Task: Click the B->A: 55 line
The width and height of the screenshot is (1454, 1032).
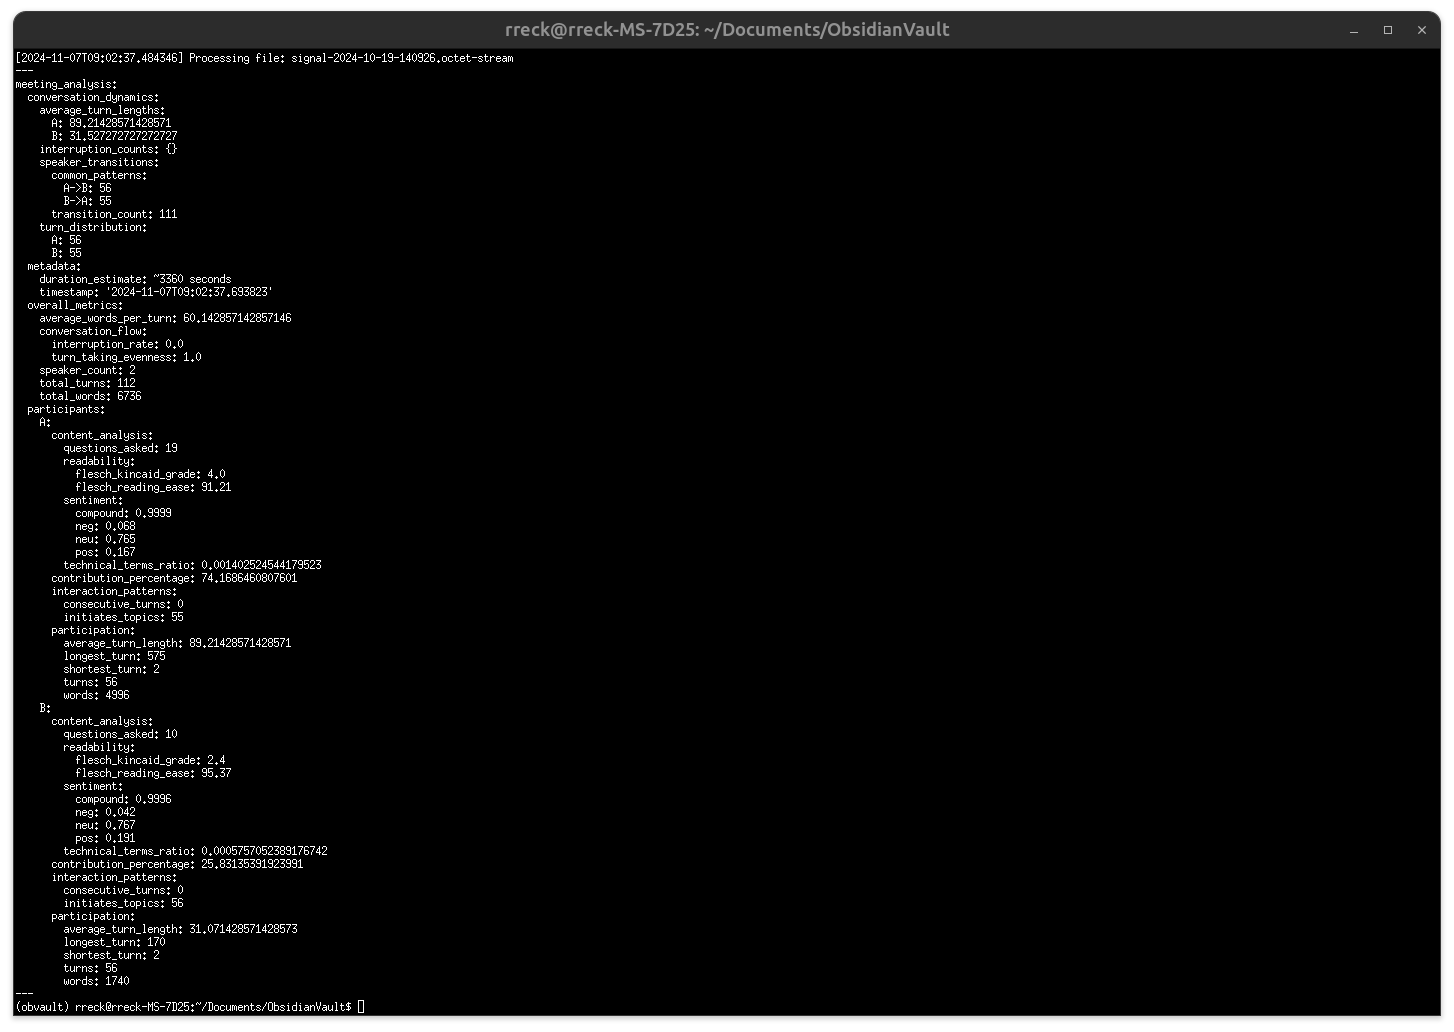Action: 87,201
